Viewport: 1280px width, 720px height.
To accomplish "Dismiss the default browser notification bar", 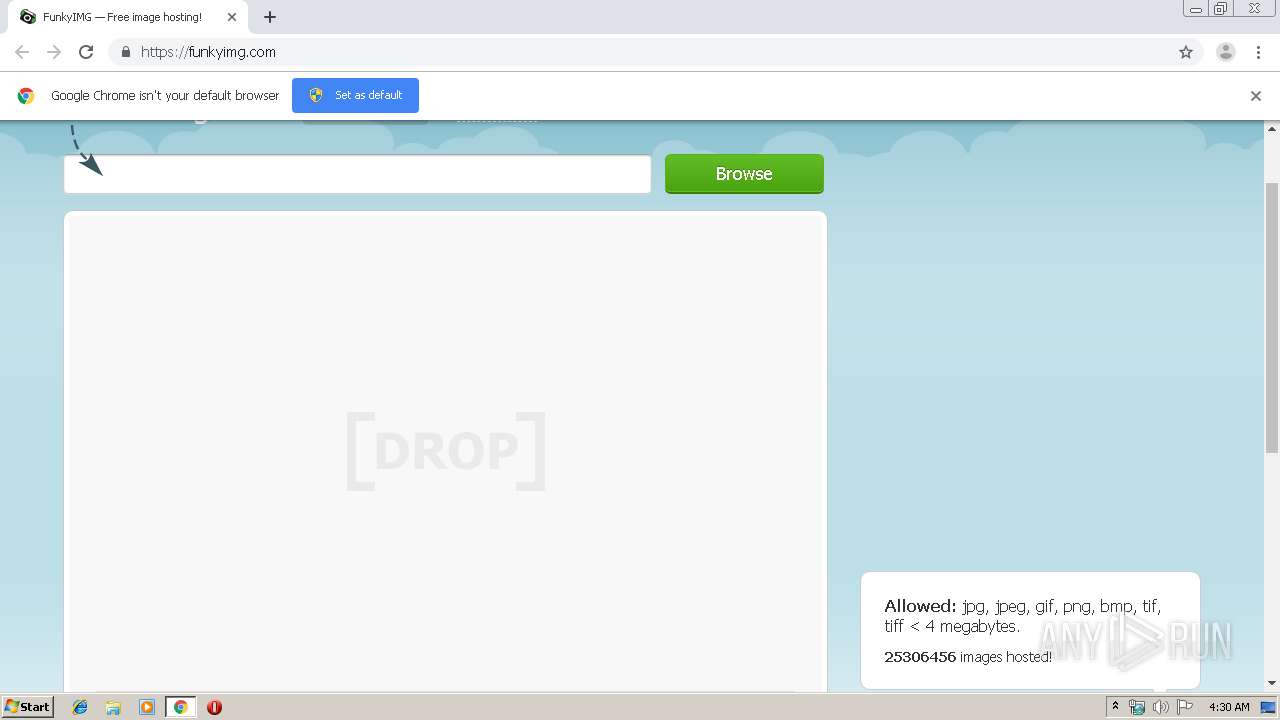I will pos(1256,96).
